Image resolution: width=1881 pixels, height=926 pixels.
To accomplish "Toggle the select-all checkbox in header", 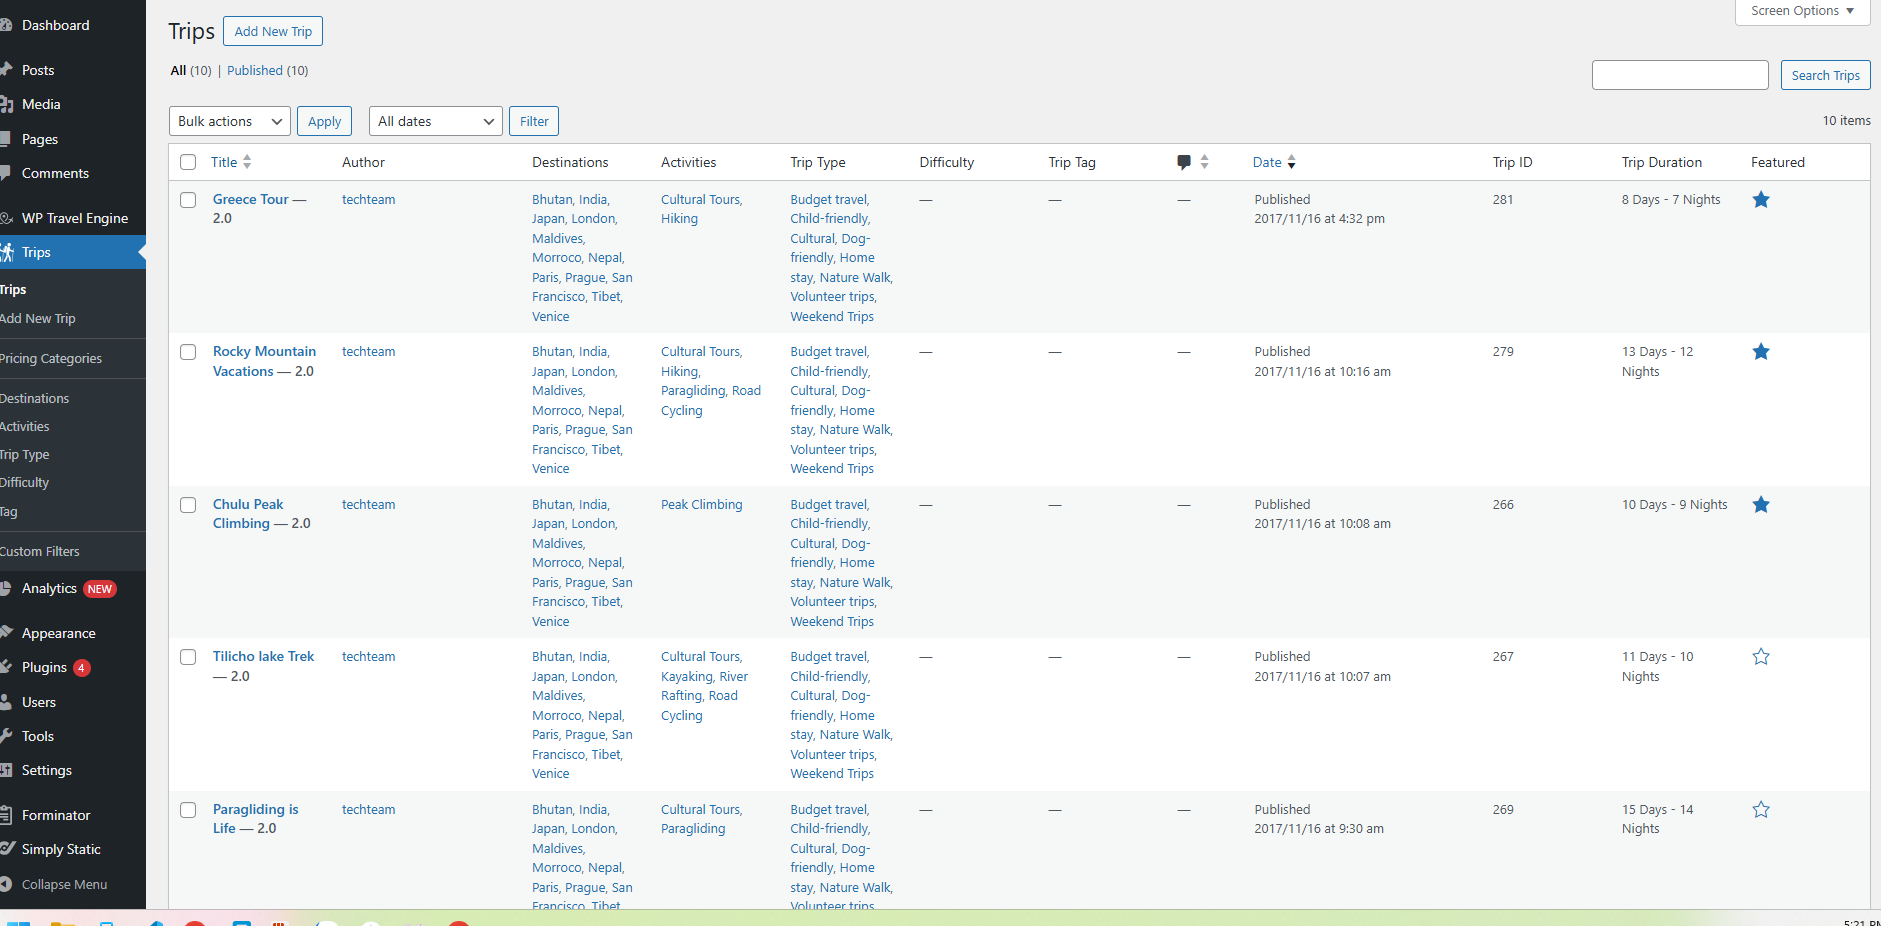I will coord(188,162).
